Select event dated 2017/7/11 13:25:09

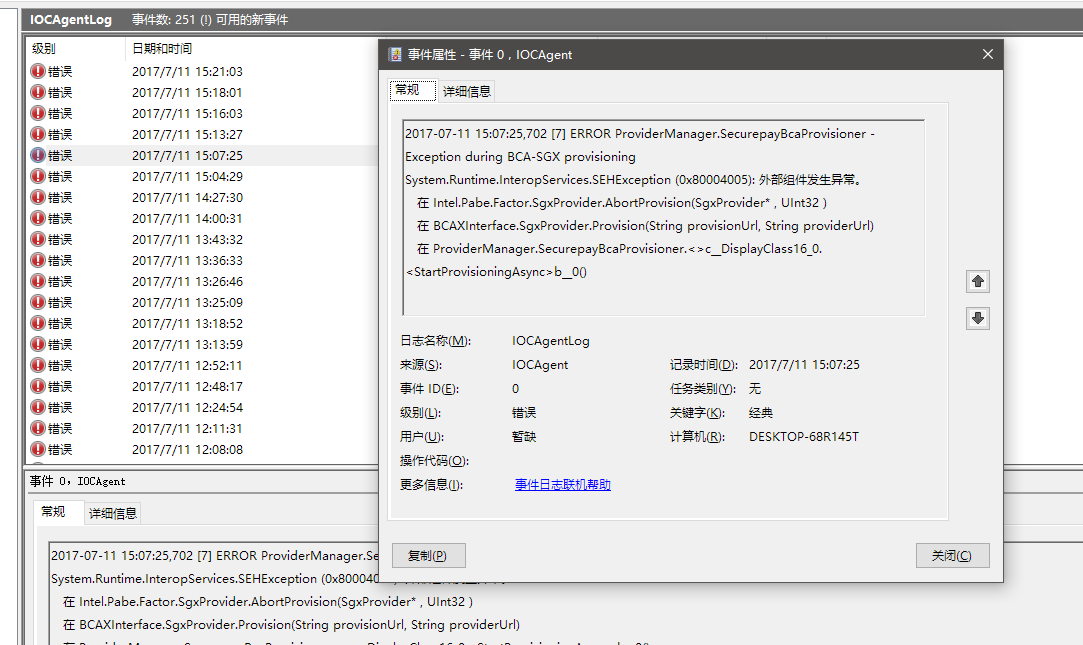pyautogui.click(x=187, y=302)
